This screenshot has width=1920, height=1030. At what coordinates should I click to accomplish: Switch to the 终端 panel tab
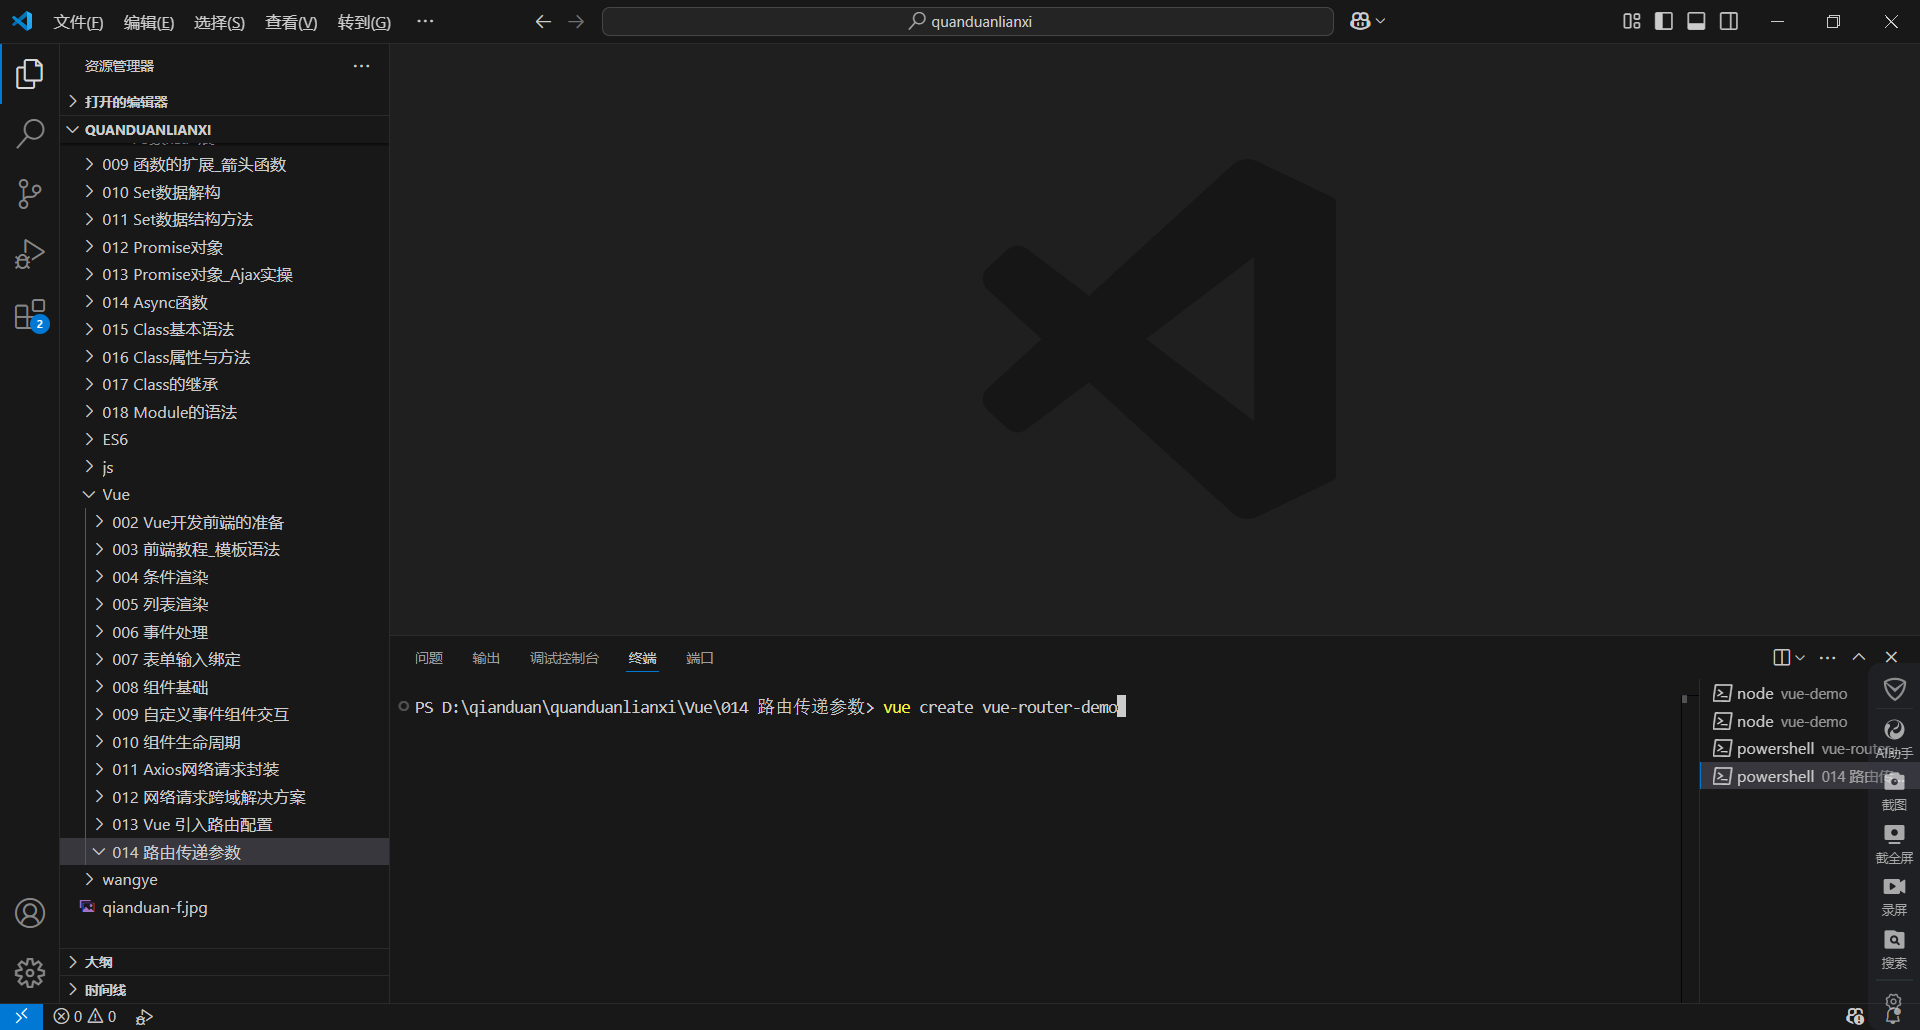[642, 658]
